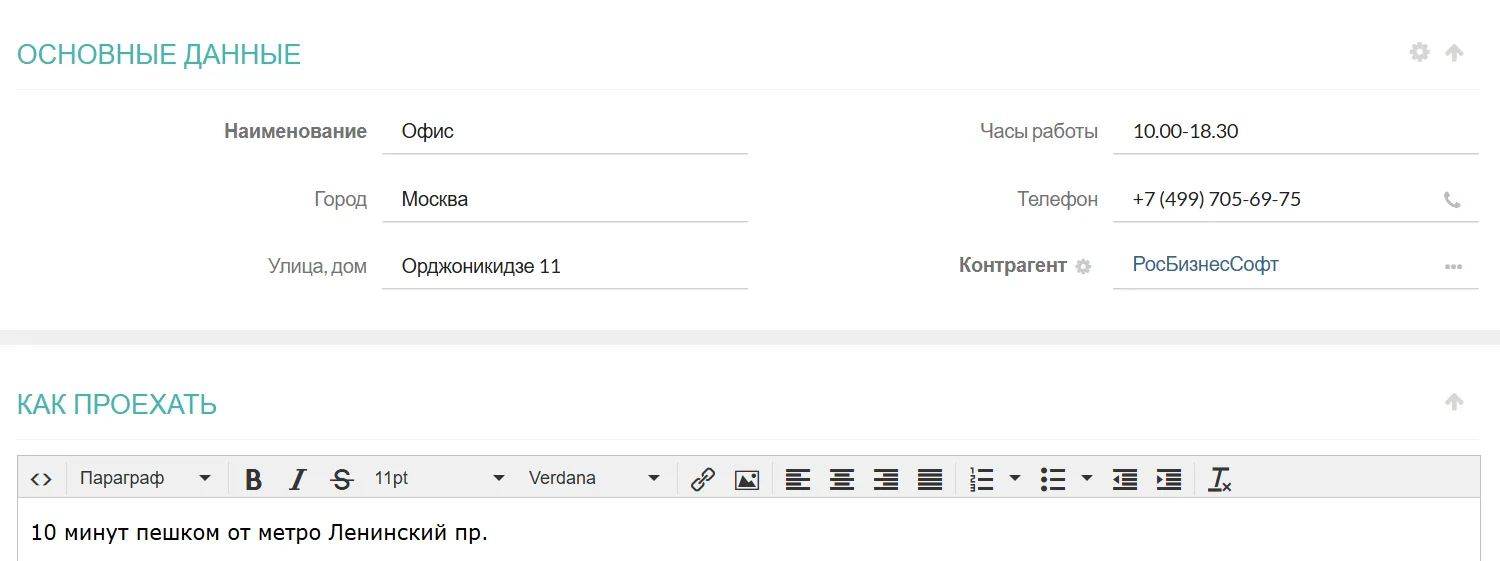
Task: Open the РосБизнесСофт contractor link
Action: click(x=1205, y=265)
